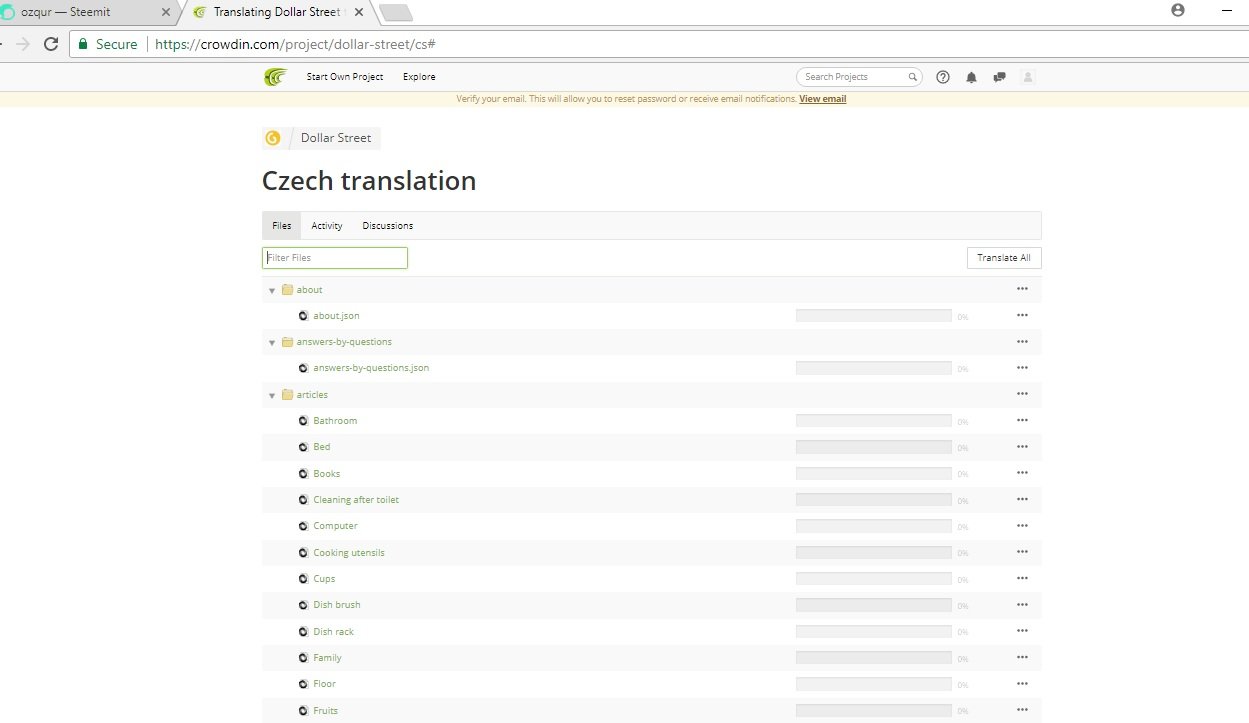1249x723 pixels.
Task: Close the ozqur Steemit browser tab
Action: [x=166, y=13]
